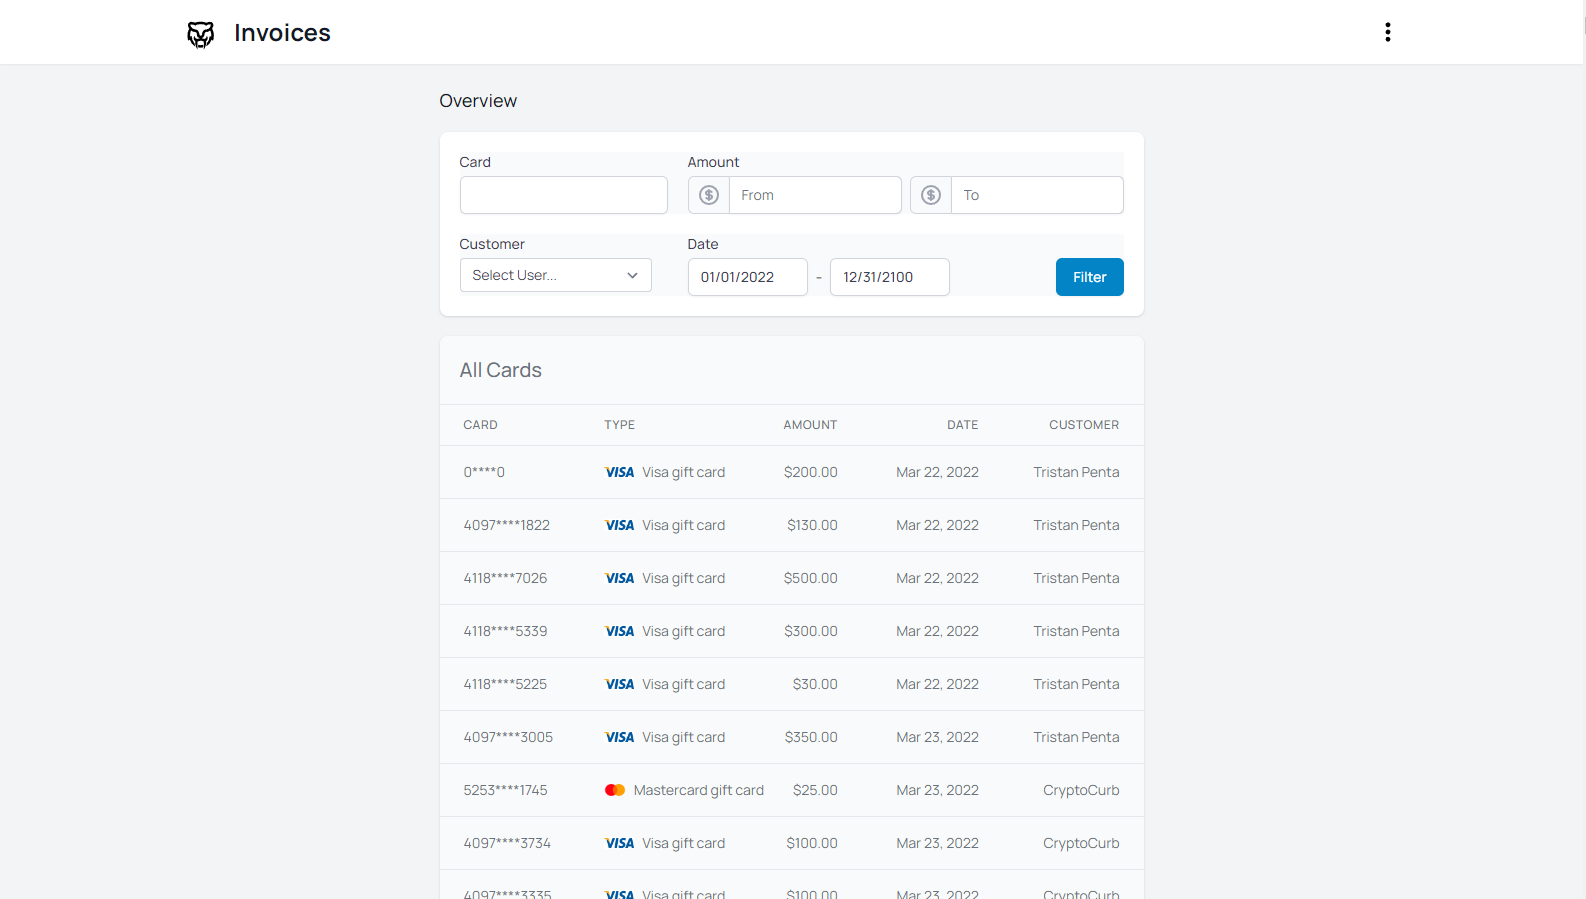1586x899 pixels.
Task: Click the CARD column header
Action: click(x=480, y=425)
